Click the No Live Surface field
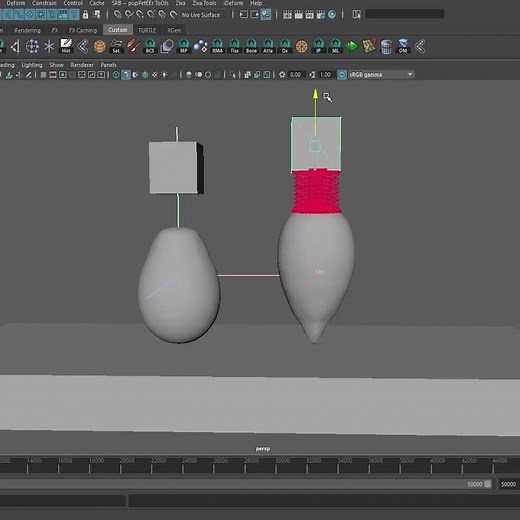520x520 pixels. pyautogui.click(x=201, y=15)
